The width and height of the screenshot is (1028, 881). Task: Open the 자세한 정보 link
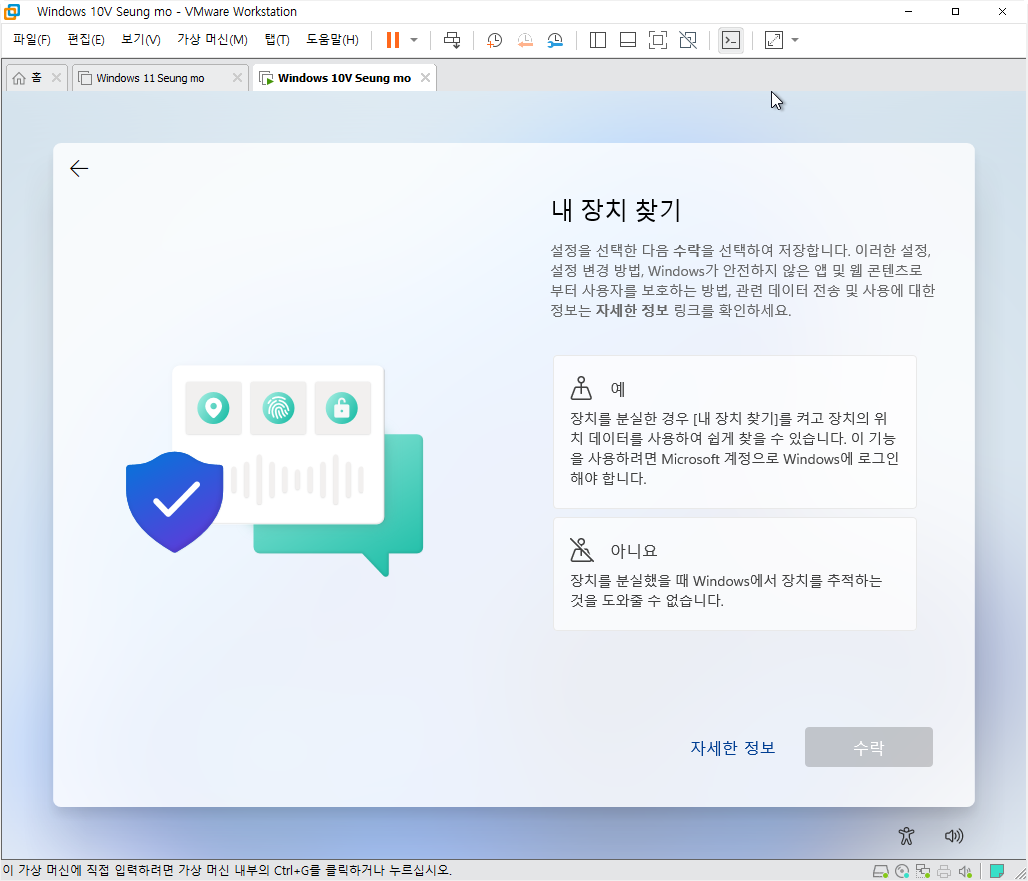732,747
